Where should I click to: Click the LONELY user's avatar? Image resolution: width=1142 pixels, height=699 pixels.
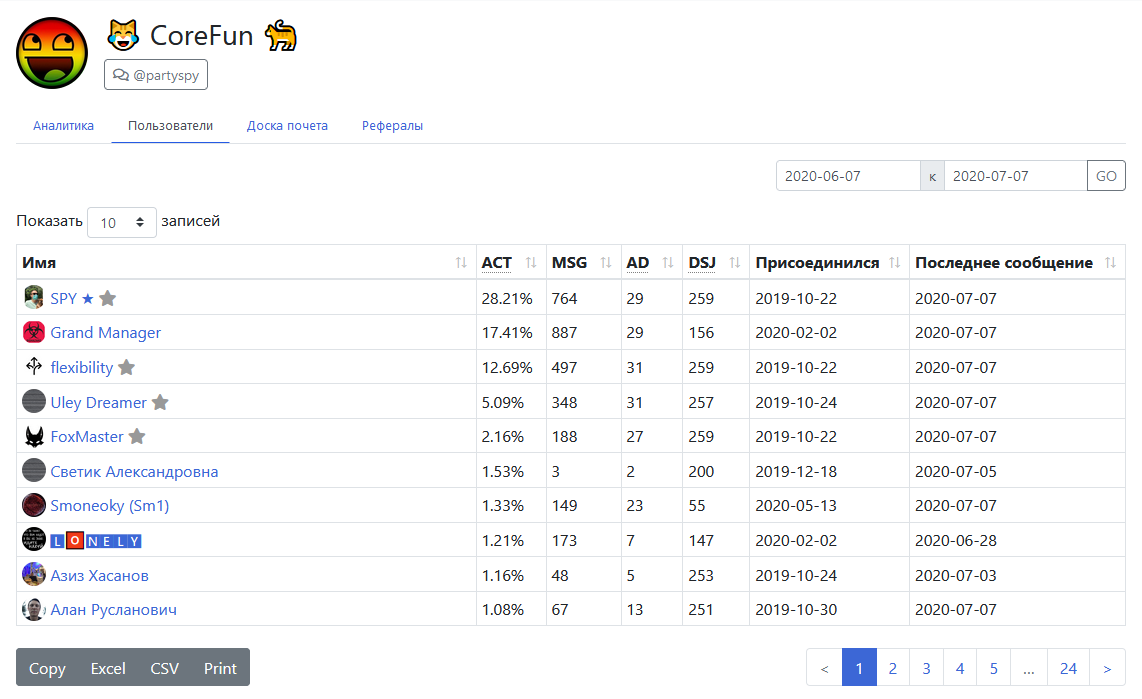[34, 540]
